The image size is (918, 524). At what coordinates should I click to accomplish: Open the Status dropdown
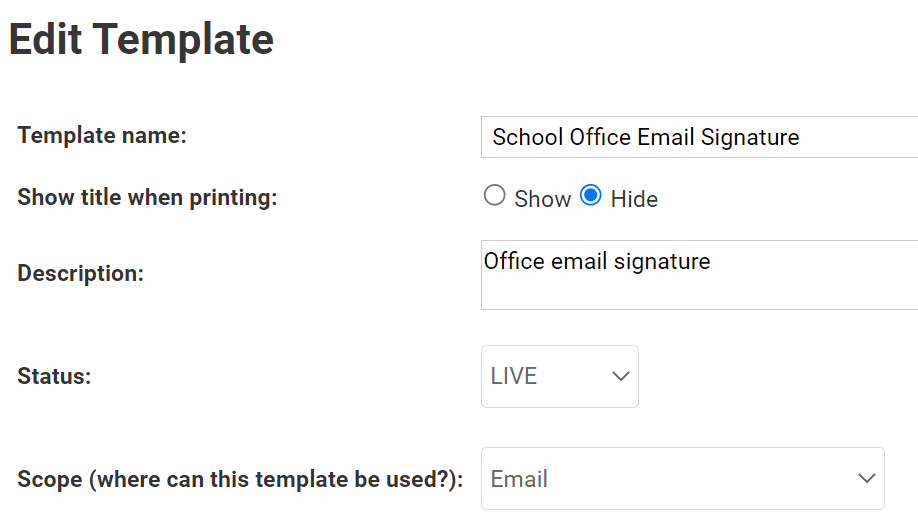pyautogui.click(x=559, y=376)
